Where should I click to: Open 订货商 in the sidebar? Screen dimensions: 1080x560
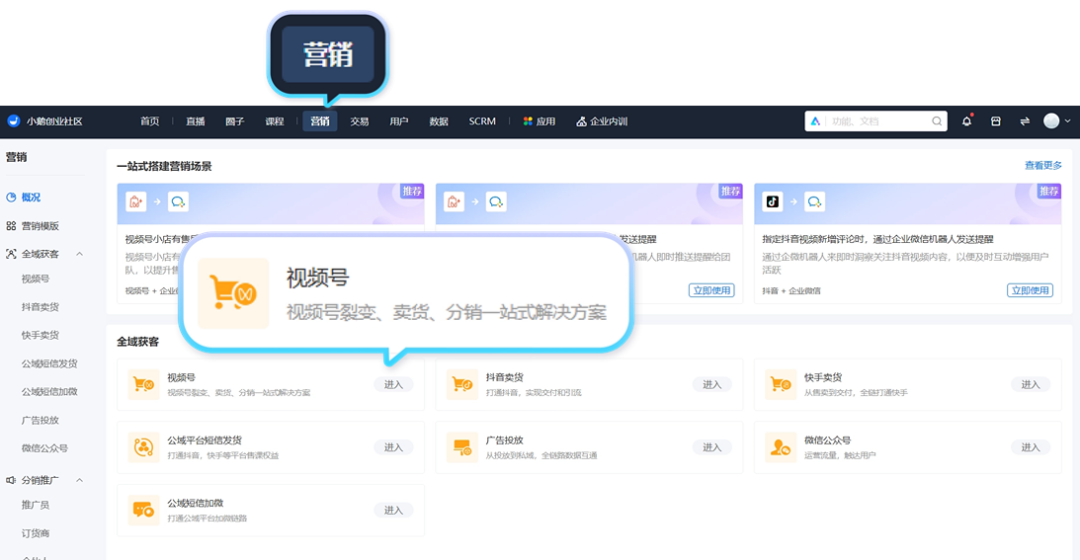pyautogui.click(x=35, y=533)
